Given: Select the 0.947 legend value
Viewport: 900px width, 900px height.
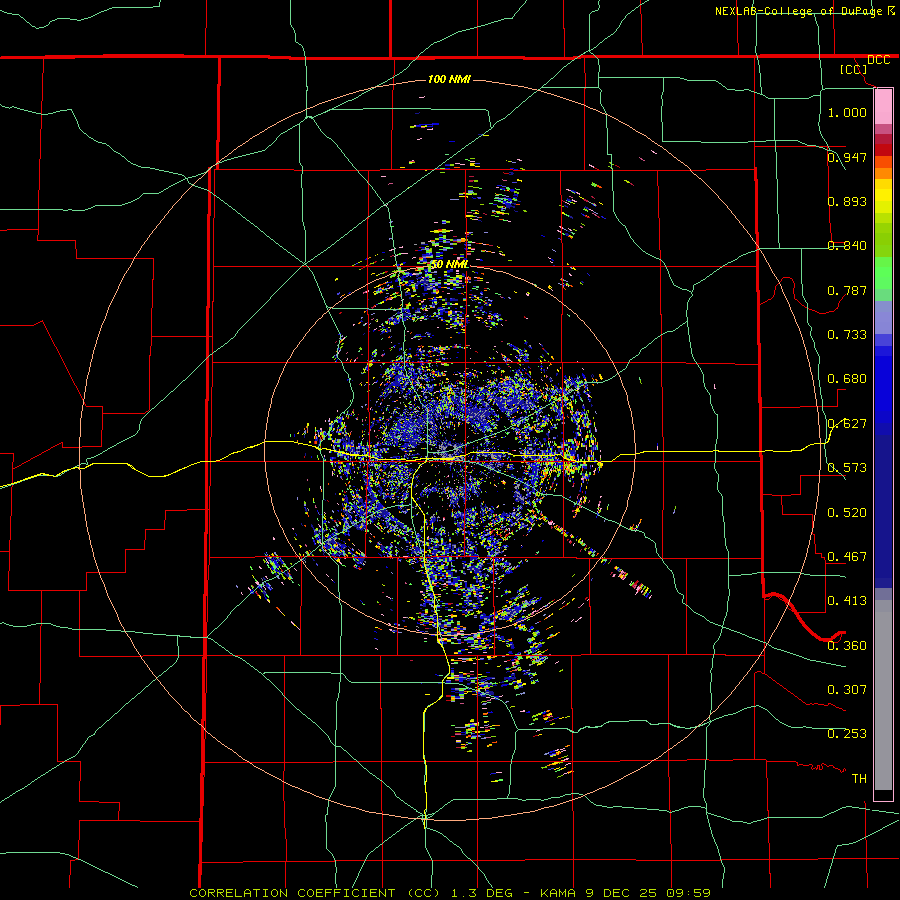Looking at the screenshot, I should coord(847,157).
